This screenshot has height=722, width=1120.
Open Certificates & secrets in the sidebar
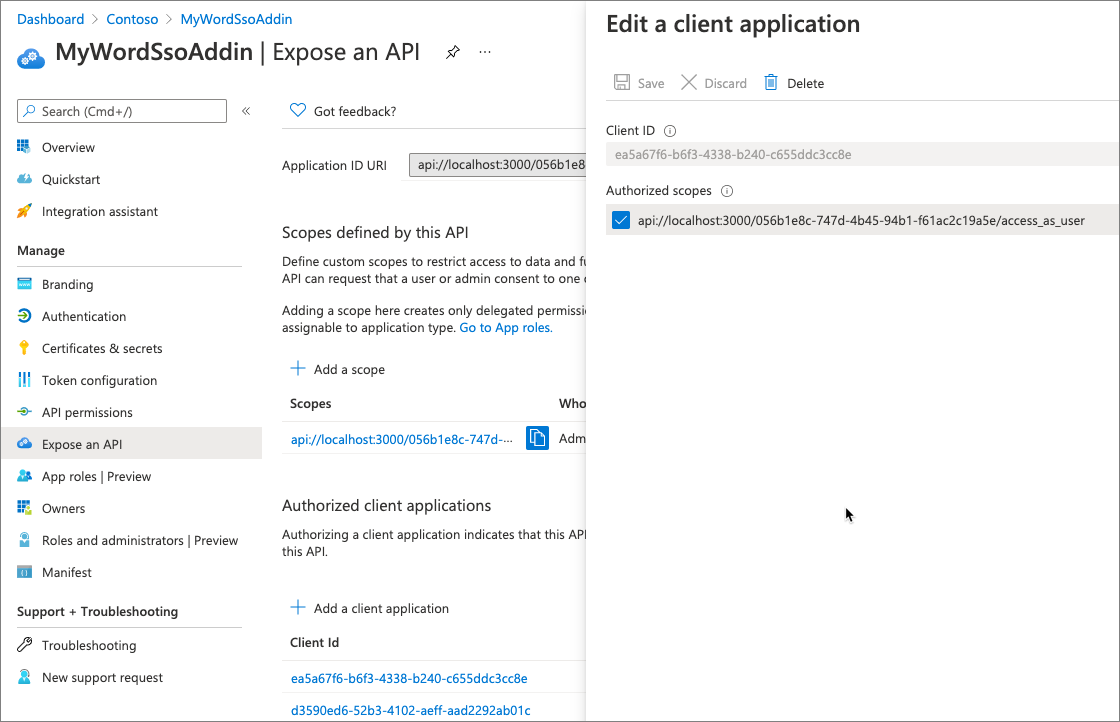coord(102,349)
